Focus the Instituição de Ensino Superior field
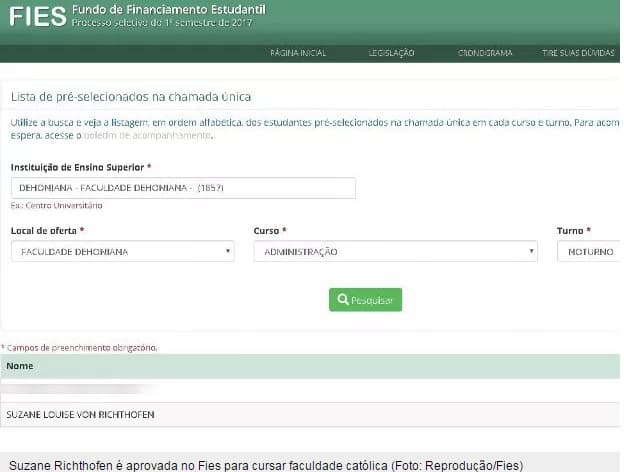This screenshot has height=472, width=624. 183,188
